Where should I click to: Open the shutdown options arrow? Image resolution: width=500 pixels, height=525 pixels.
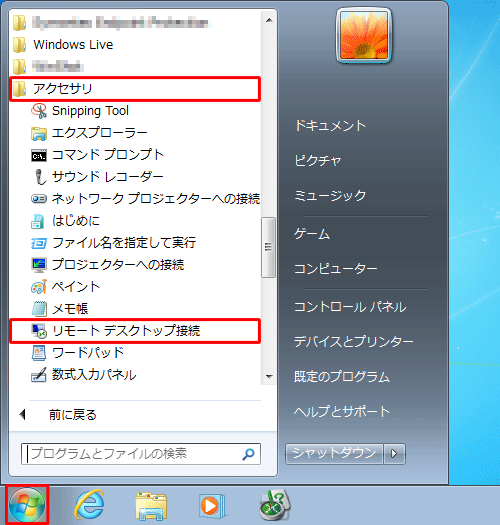[395, 454]
